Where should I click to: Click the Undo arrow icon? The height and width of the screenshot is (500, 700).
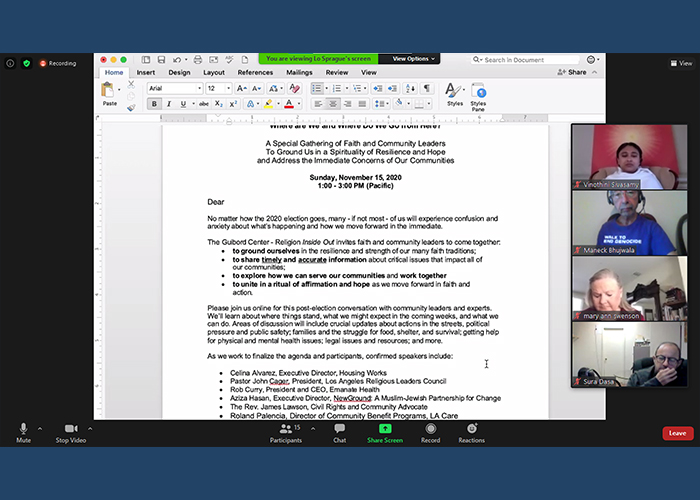[x=177, y=59]
